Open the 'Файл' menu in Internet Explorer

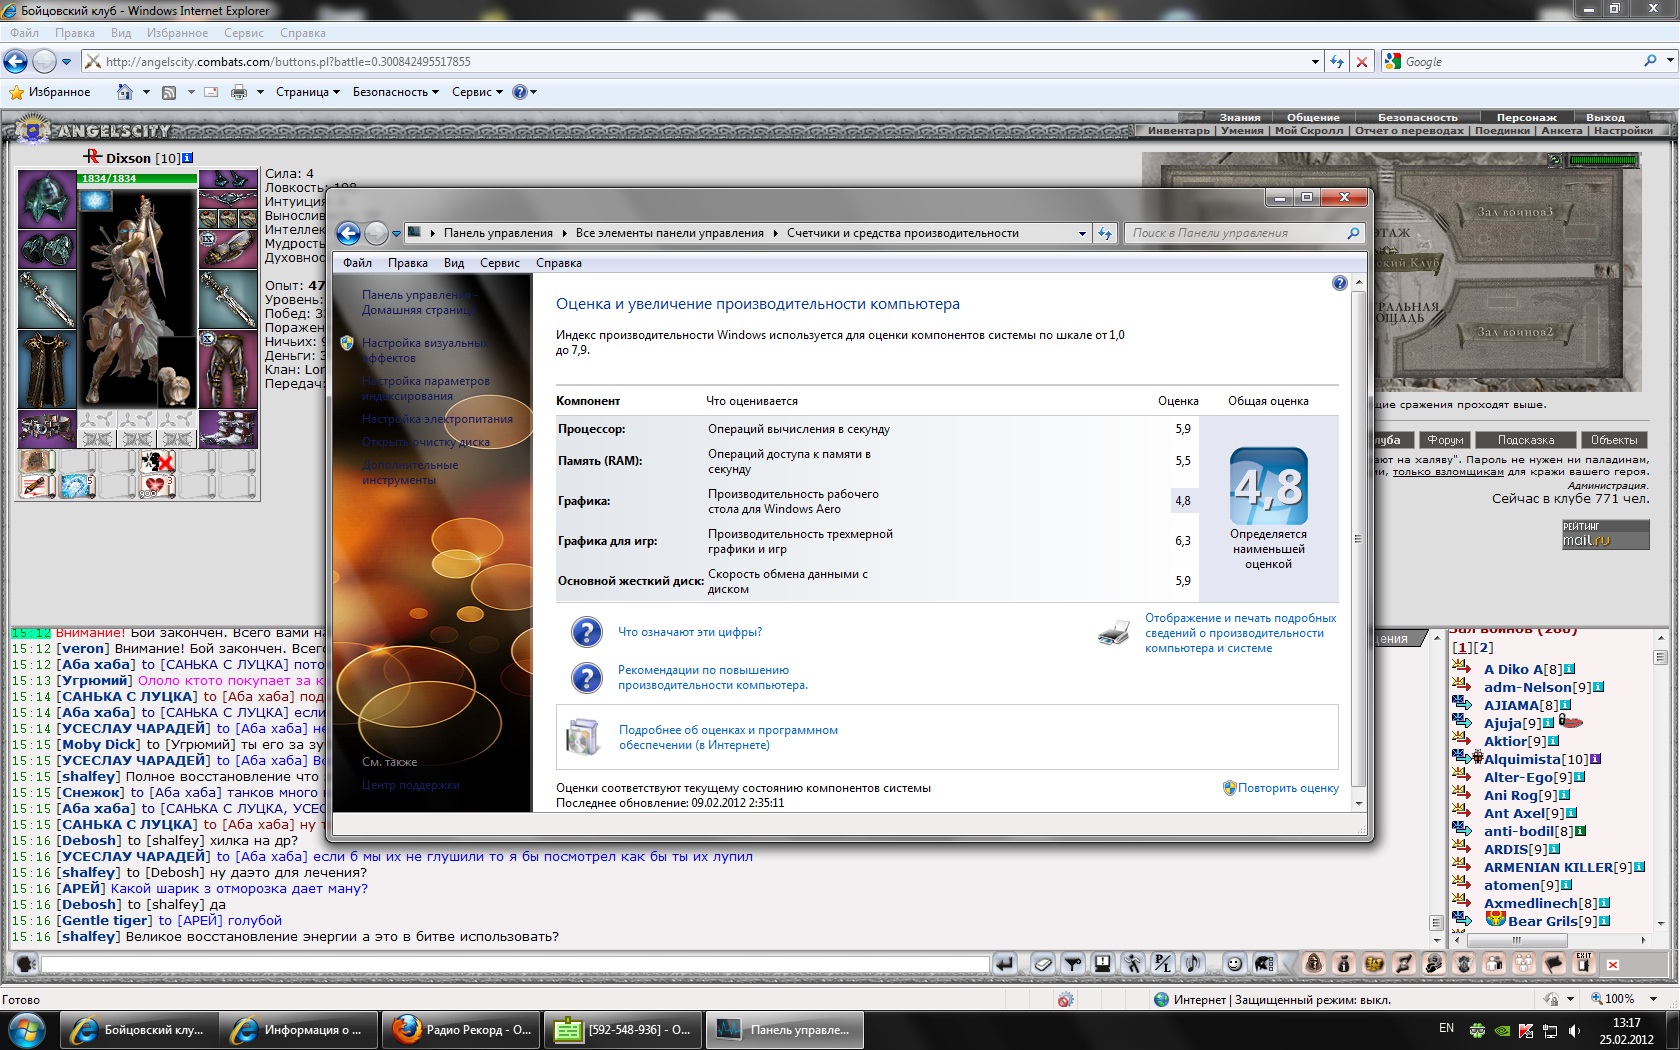point(25,33)
